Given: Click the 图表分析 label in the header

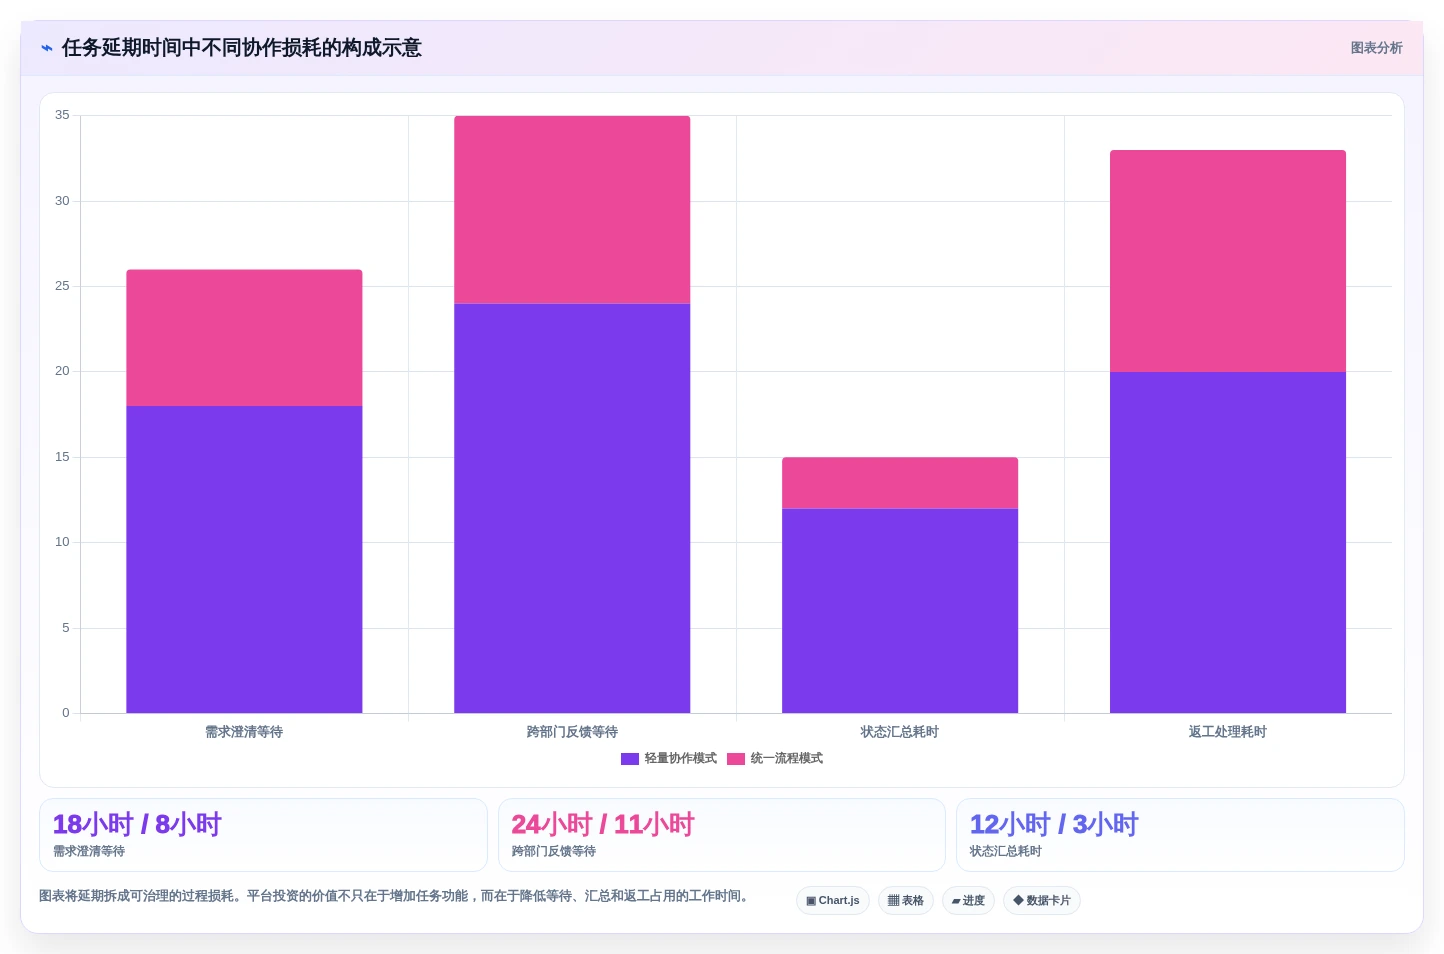Looking at the screenshot, I should (1376, 48).
